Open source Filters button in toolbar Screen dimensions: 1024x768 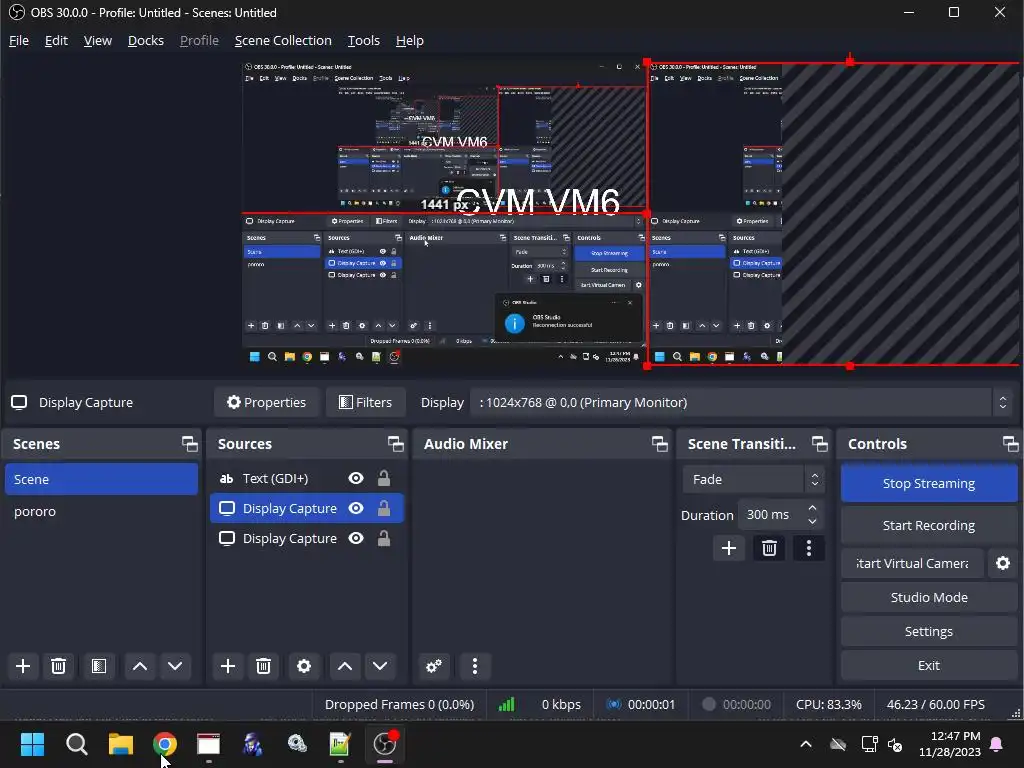[366, 402]
